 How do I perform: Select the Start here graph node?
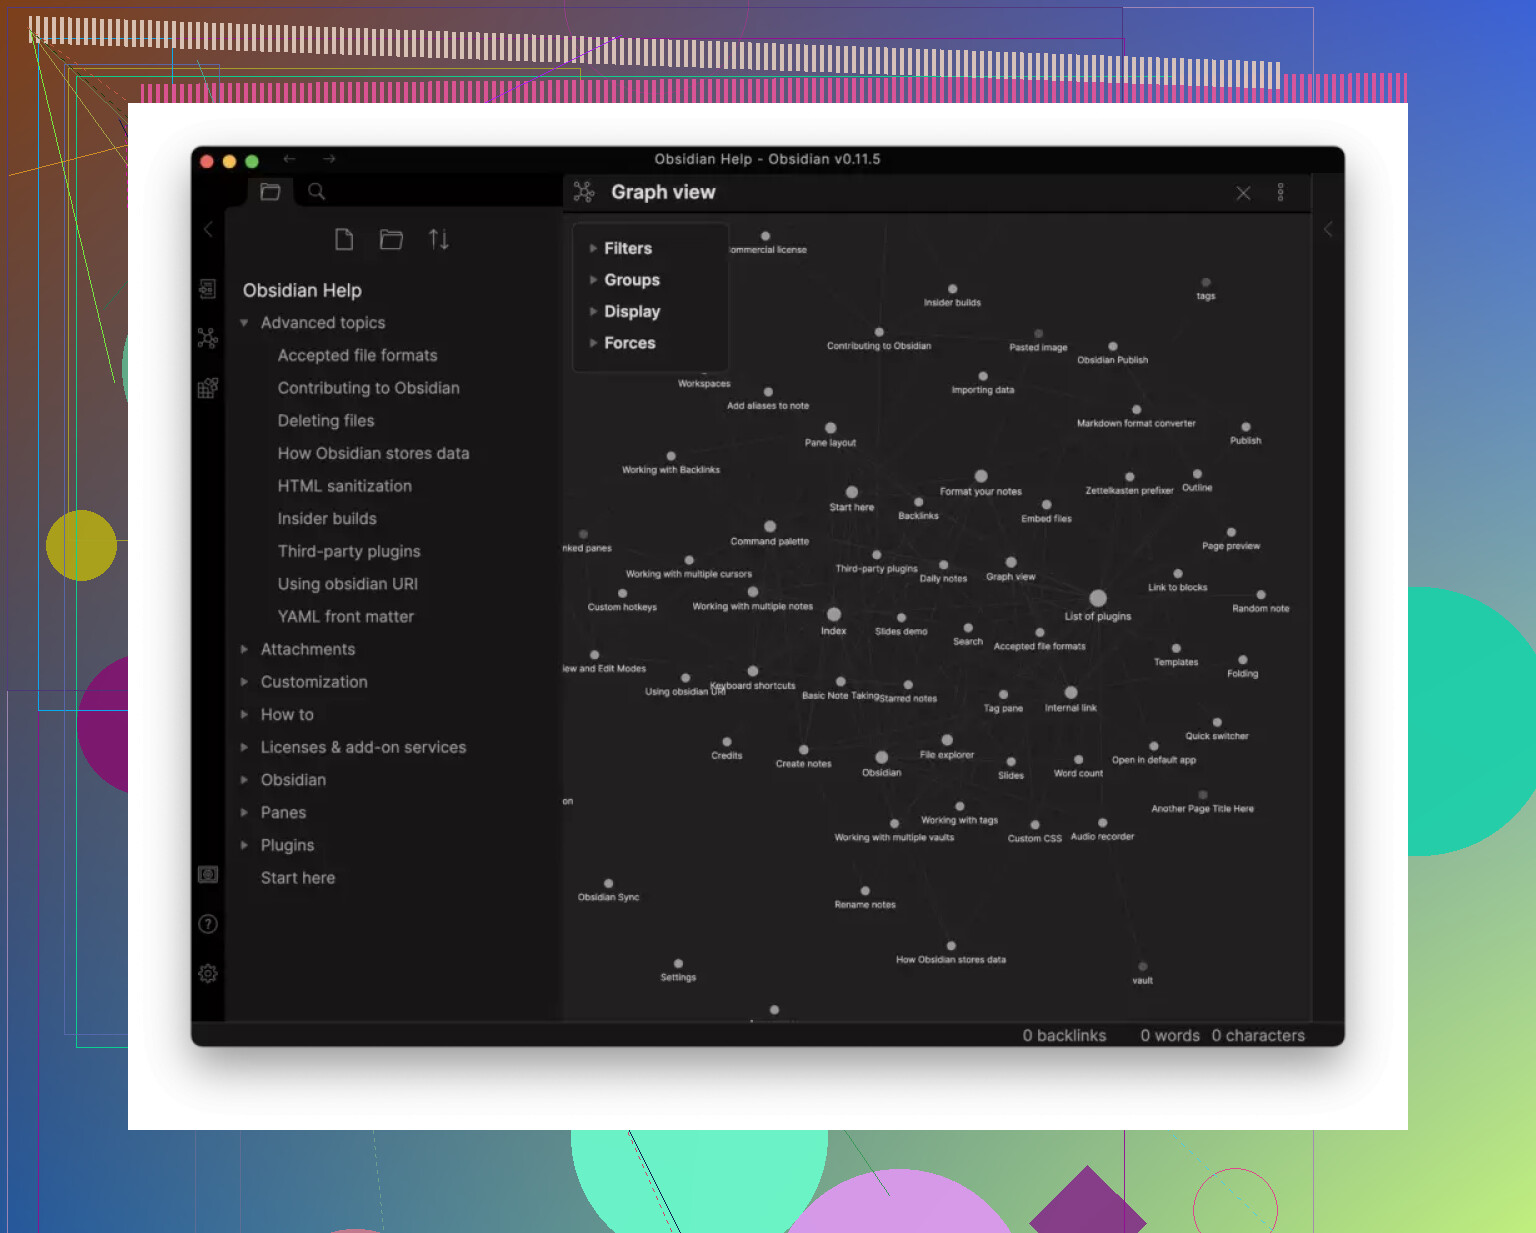tap(852, 492)
